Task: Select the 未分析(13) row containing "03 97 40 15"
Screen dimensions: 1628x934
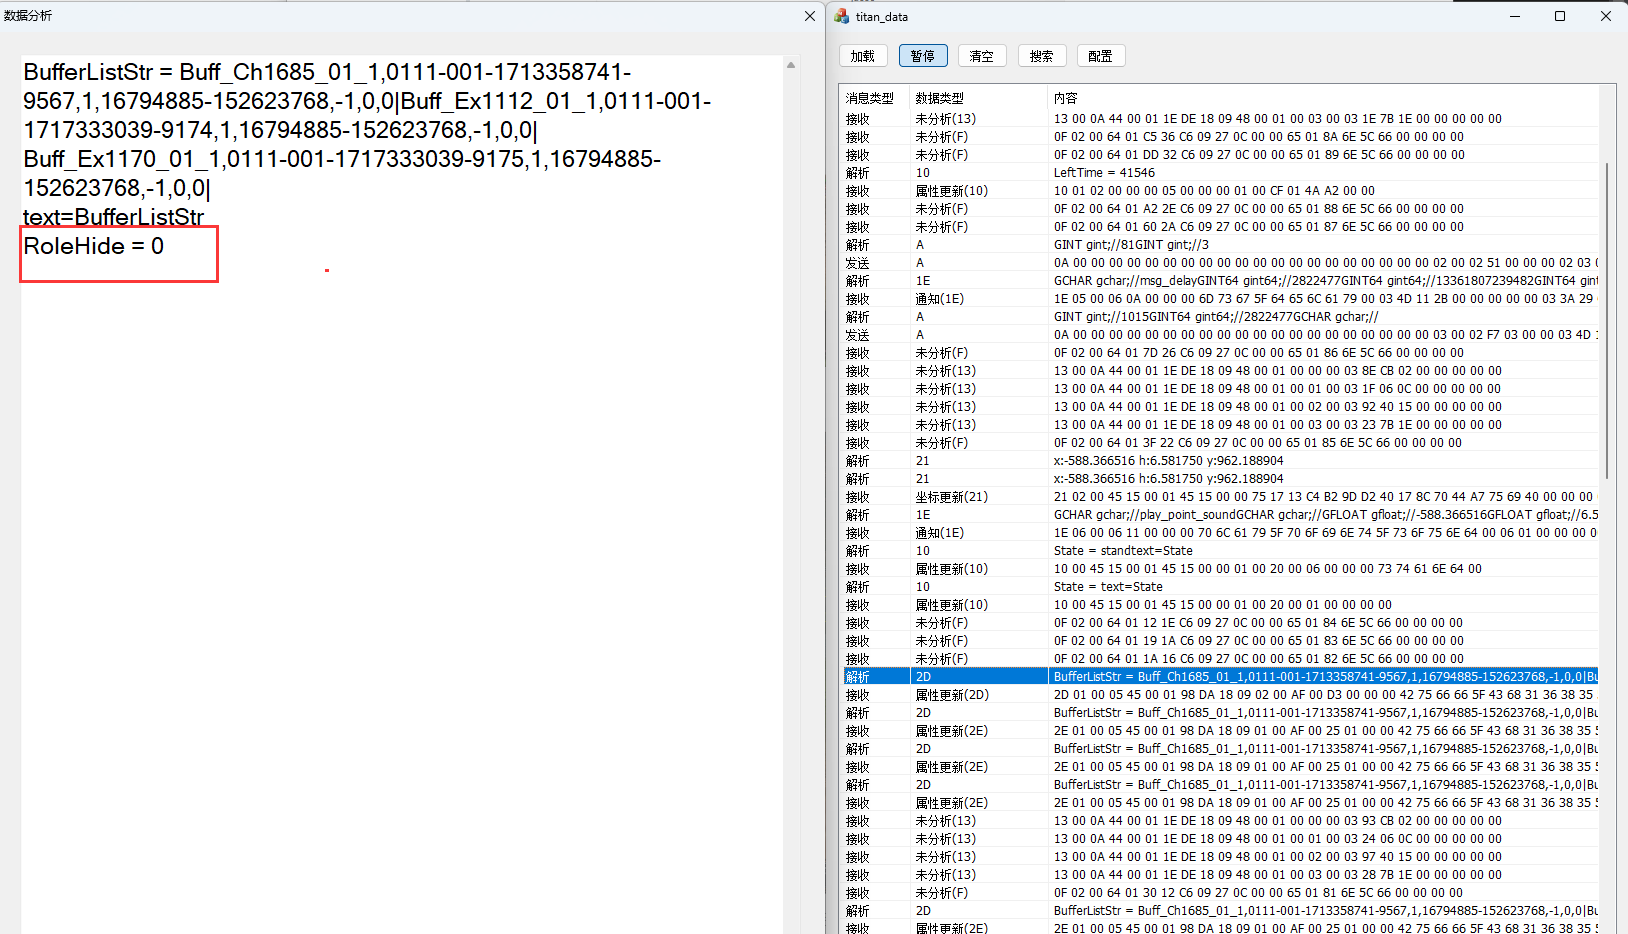Action: coord(1220,857)
